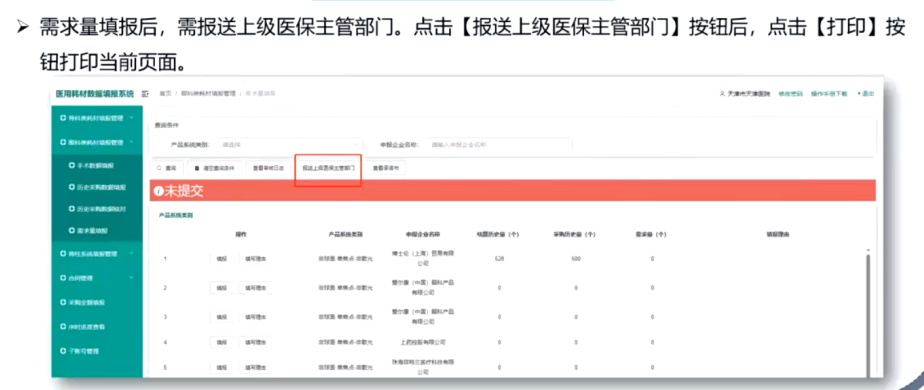Viewport: 924px width, 390px height.
Task: Expand the 骨科类耗材填报管理 menu chevron
Action: tap(131, 118)
